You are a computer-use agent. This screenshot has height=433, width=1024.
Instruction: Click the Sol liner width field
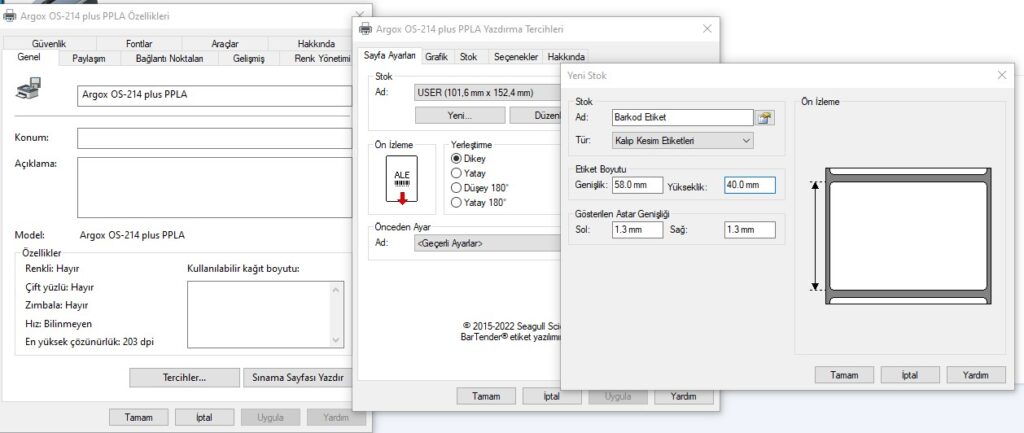tap(637, 230)
